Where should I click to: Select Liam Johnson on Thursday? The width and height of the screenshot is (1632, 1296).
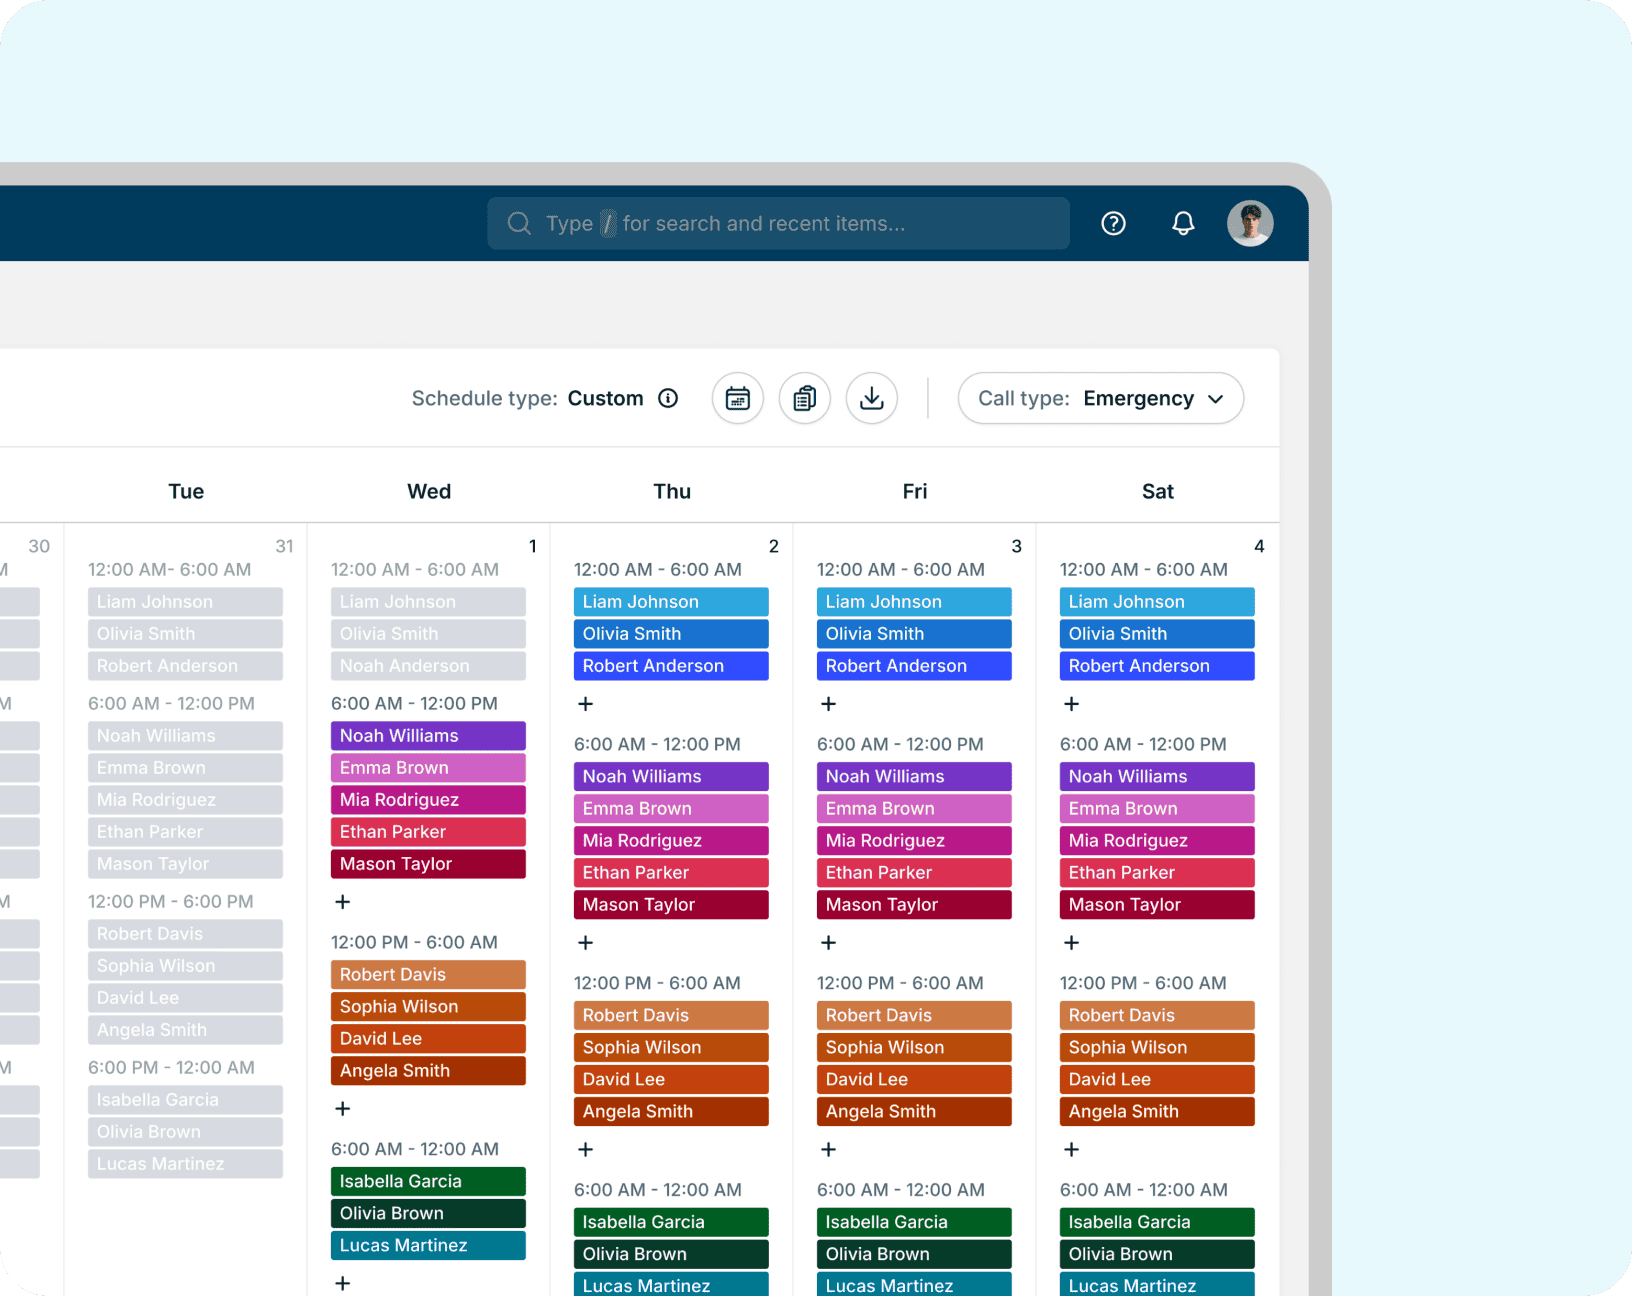671,602
